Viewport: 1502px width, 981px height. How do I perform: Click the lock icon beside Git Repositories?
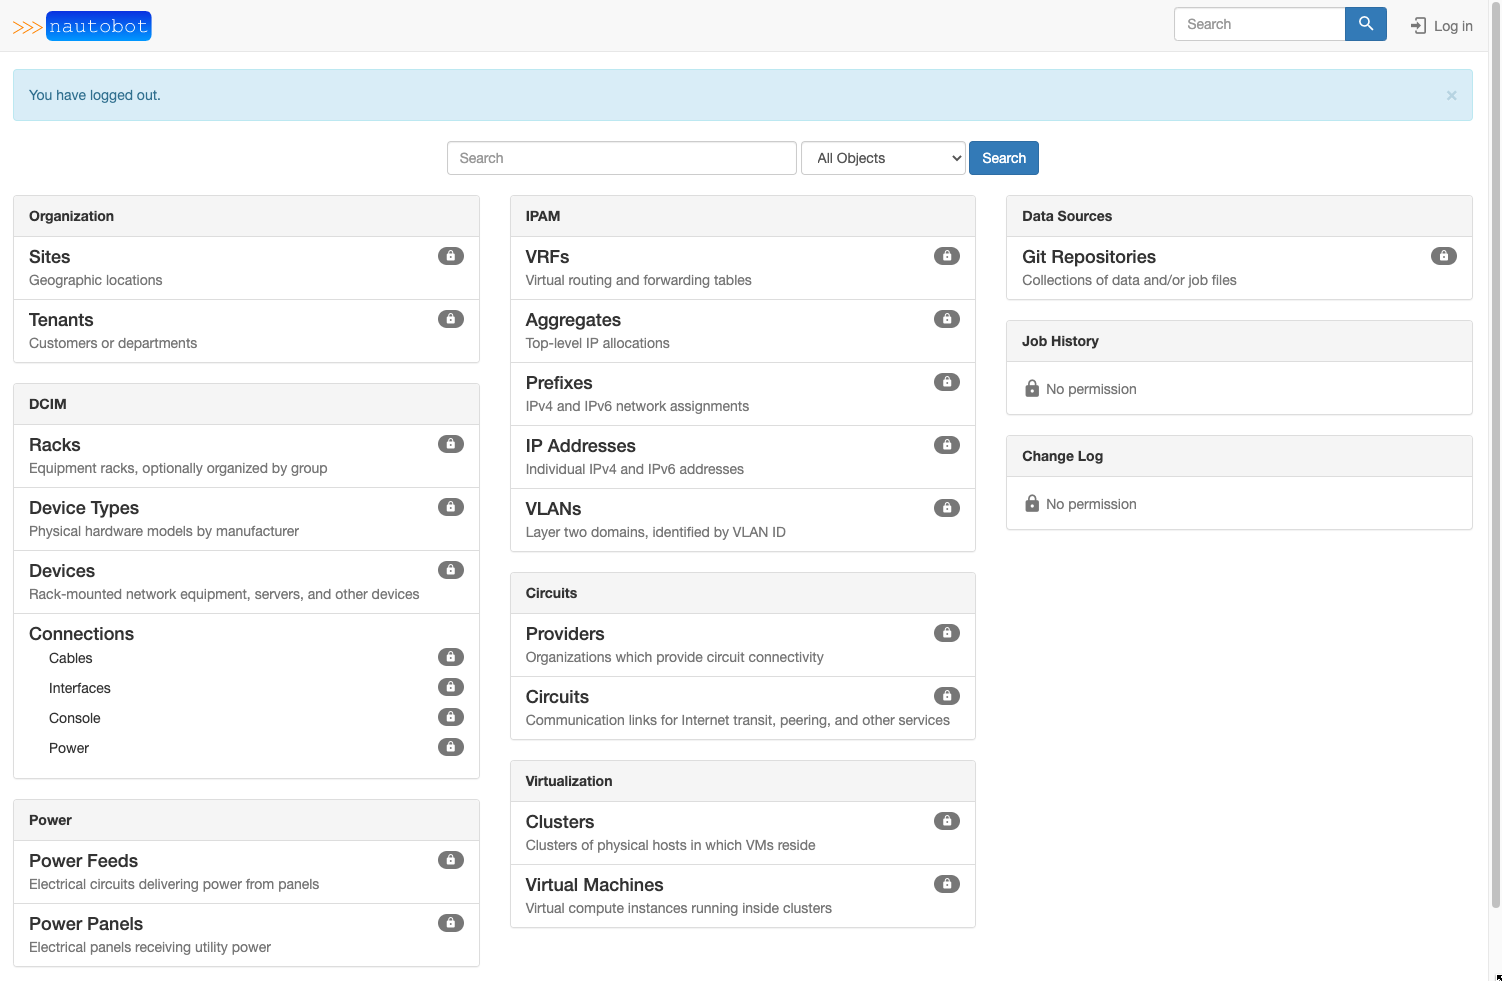click(1443, 256)
